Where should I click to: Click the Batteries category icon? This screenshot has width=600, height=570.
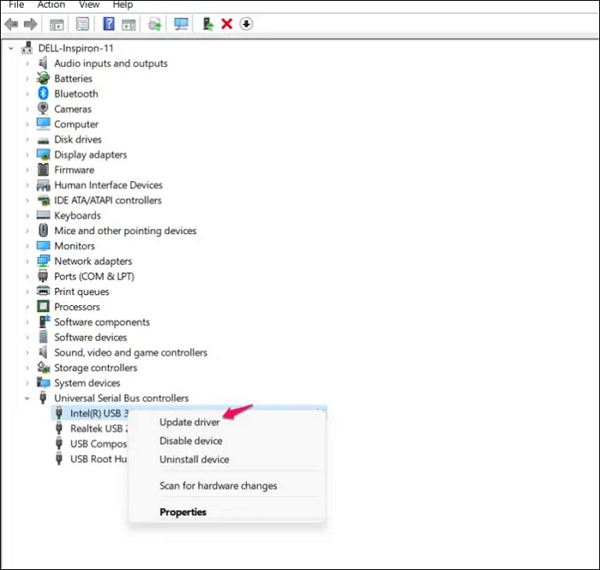(43, 78)
